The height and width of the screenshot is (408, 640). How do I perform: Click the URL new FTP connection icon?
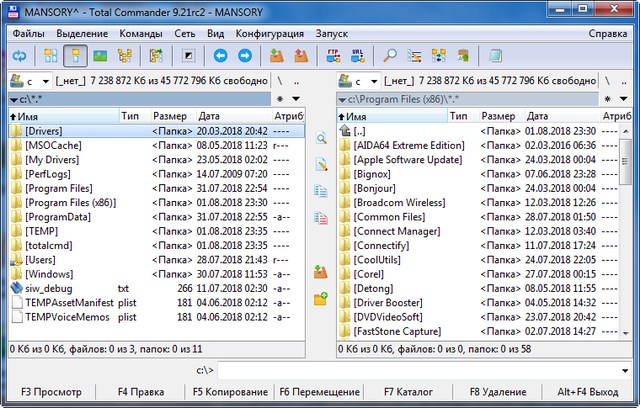(x=356, y=56)
